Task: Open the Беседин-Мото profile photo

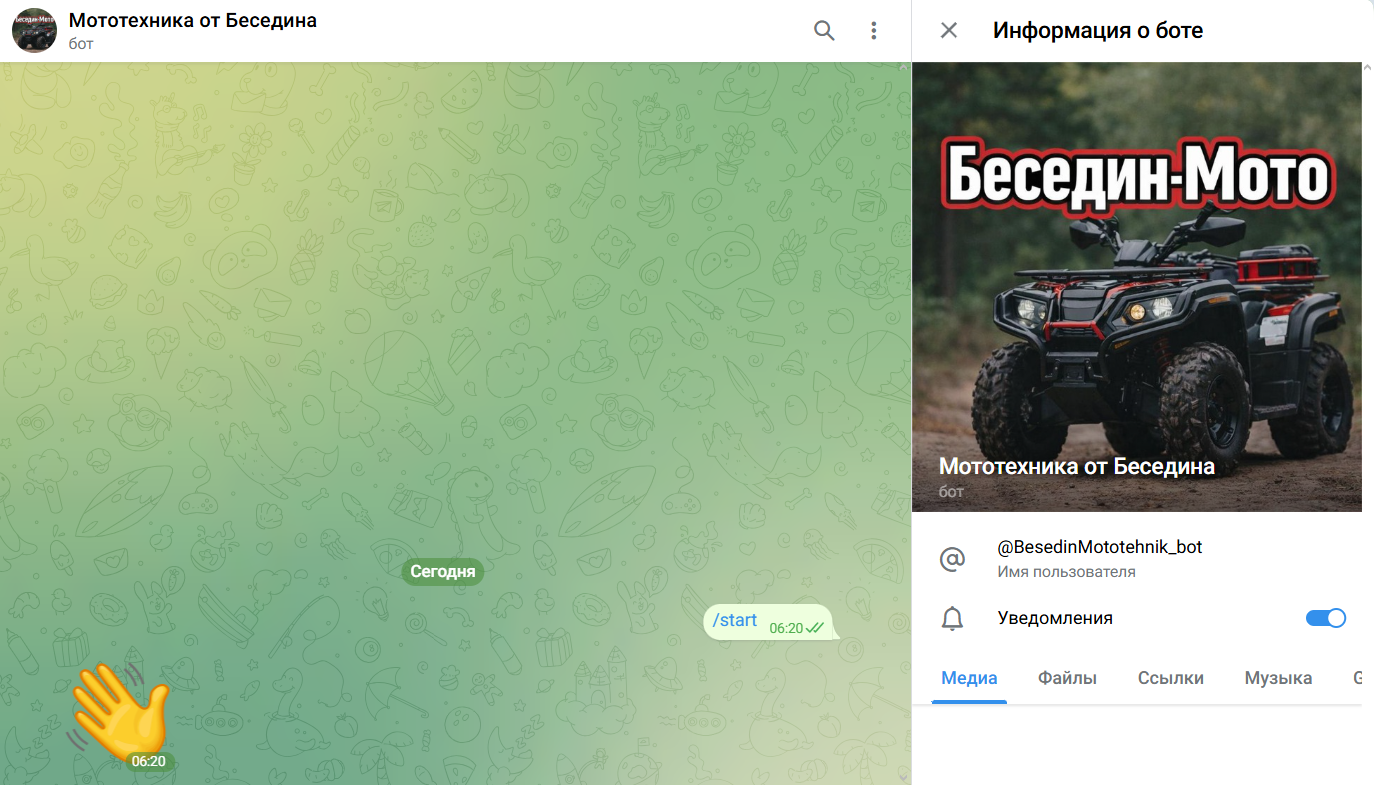Action: pos(1137,287)
